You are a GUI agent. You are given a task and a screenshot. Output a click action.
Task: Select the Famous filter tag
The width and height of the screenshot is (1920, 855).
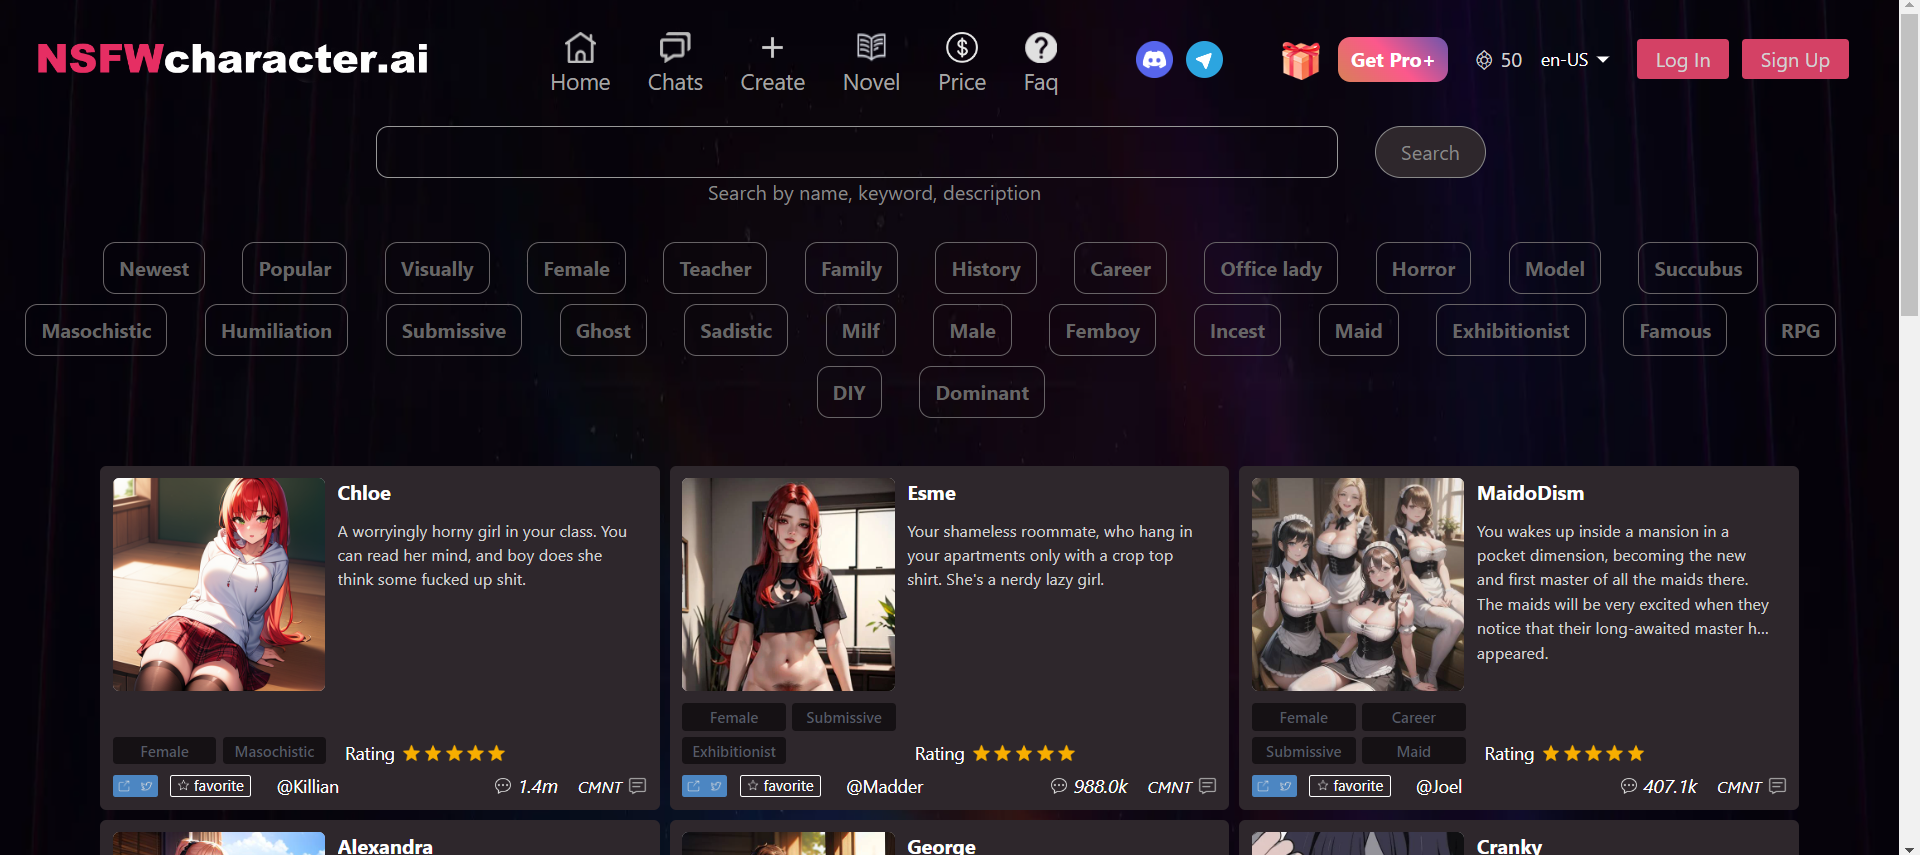(1675, 330)
